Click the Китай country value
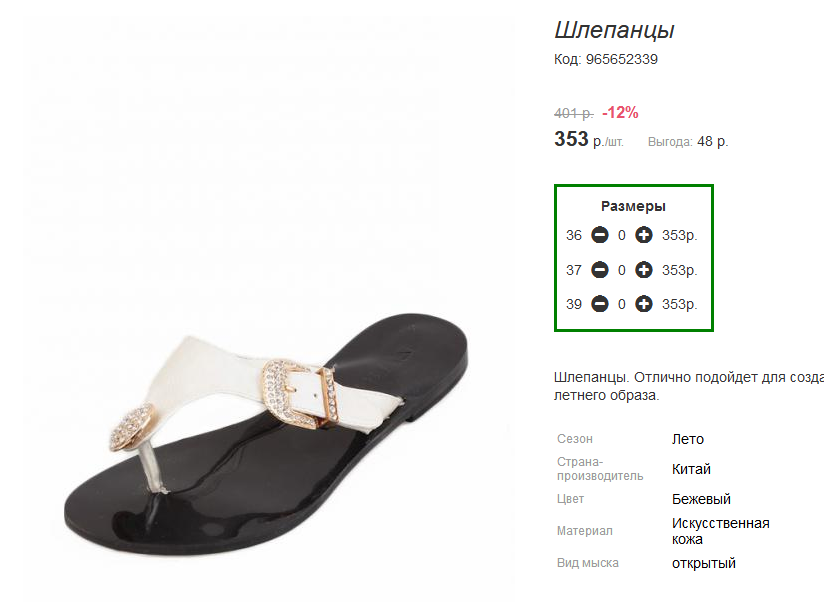The image size is (824, 602). [691, 469]
